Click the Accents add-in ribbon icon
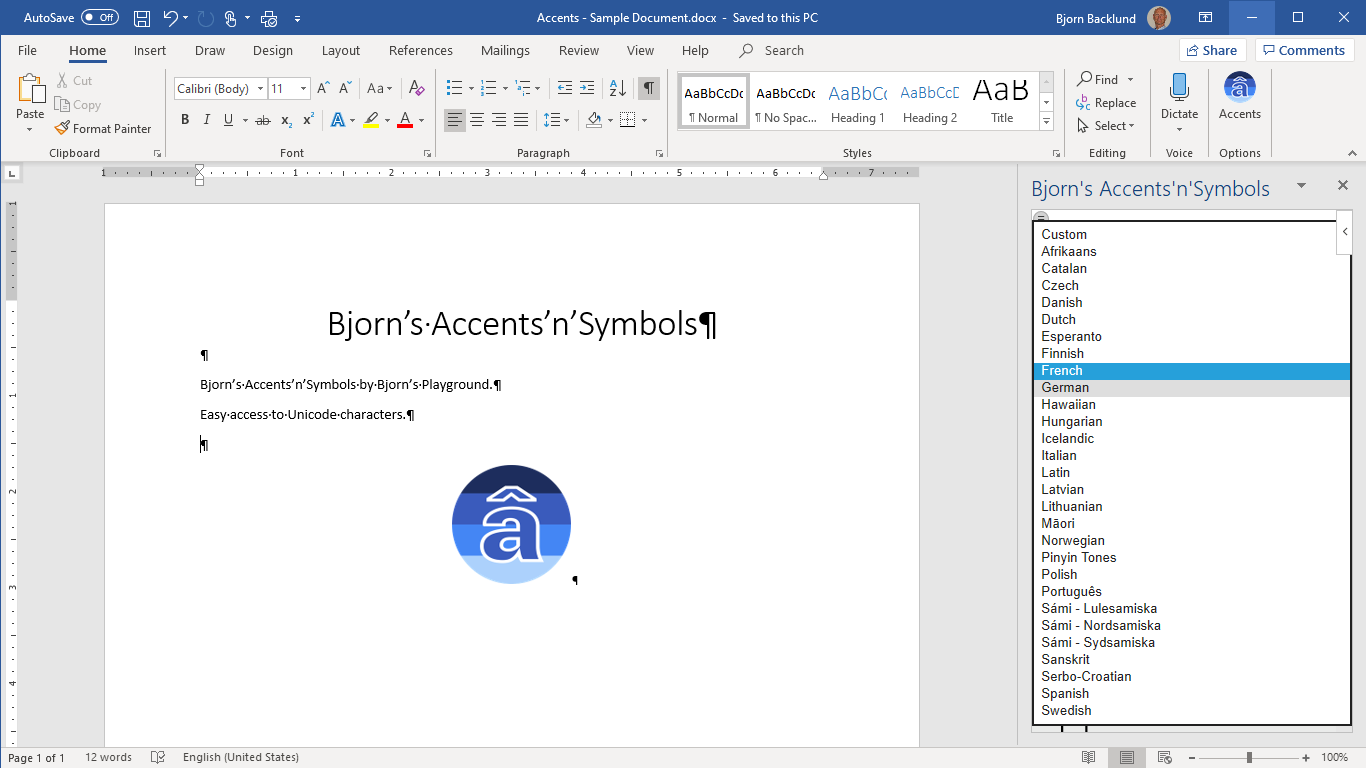 point(1239,90)
